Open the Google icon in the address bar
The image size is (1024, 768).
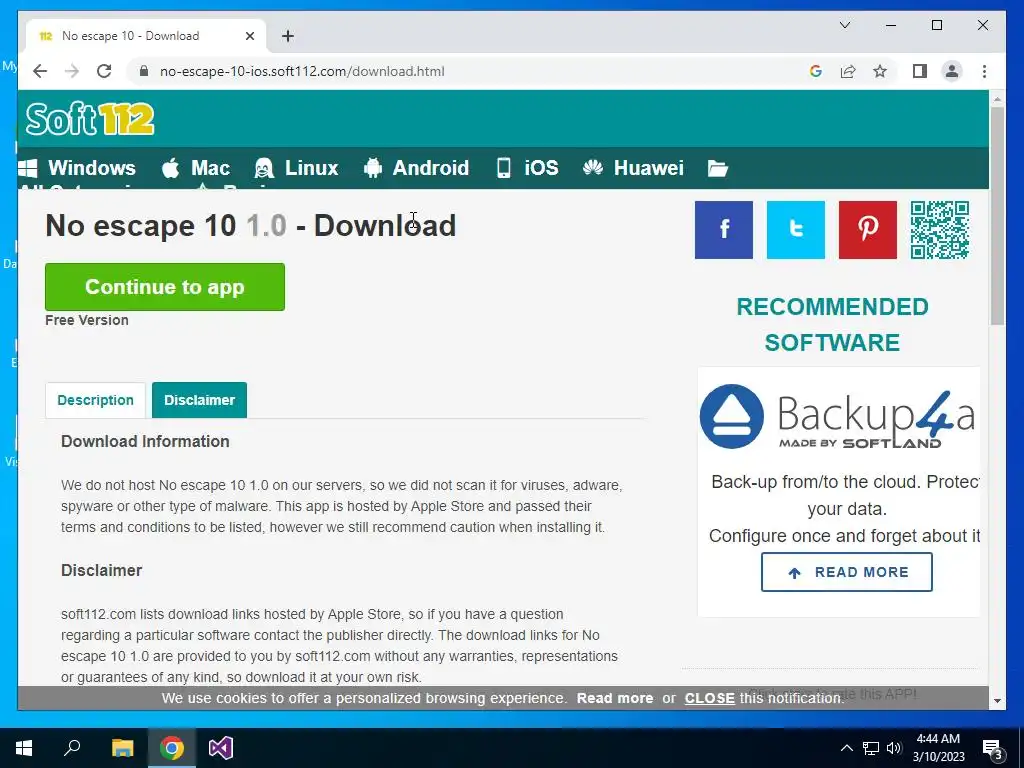[815, 71]
